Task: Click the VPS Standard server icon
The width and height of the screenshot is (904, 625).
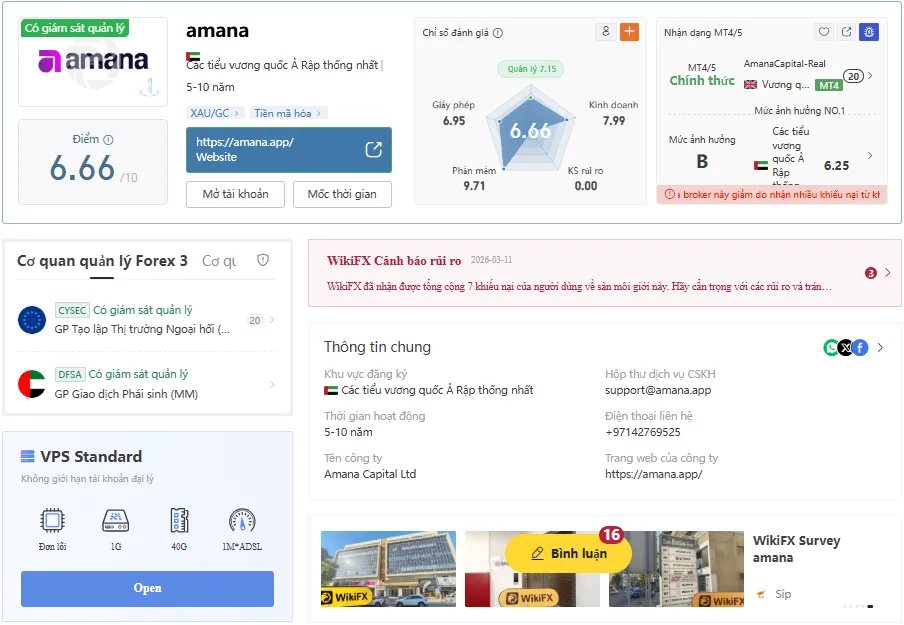Action: pyautogui.click(x=28, y=457)
